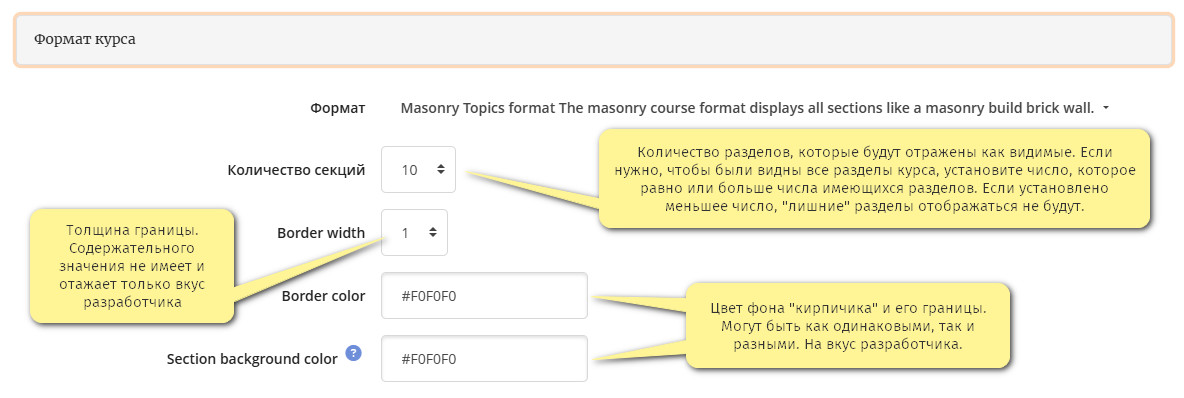Click the yellow note about Количество разделов
This screenshot has height=398, width=1184.
(x=874, y=178)
